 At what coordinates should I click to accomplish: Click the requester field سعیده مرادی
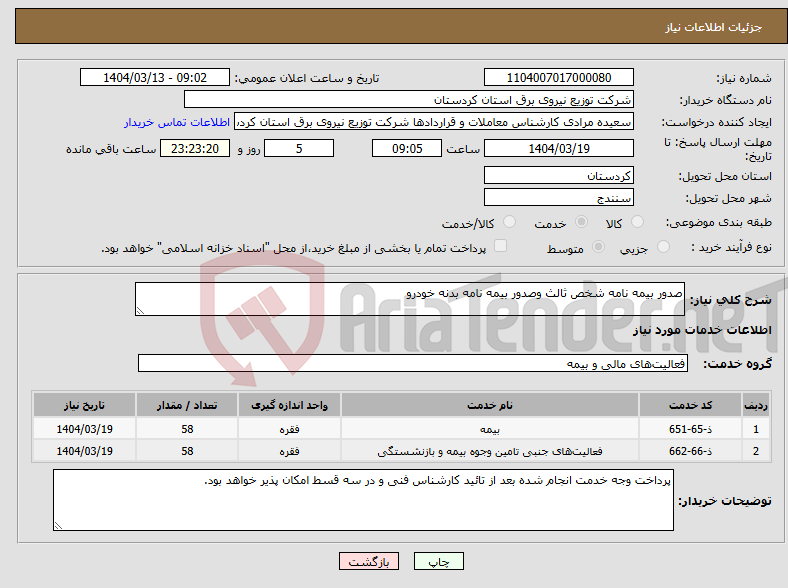pos(434,122)
